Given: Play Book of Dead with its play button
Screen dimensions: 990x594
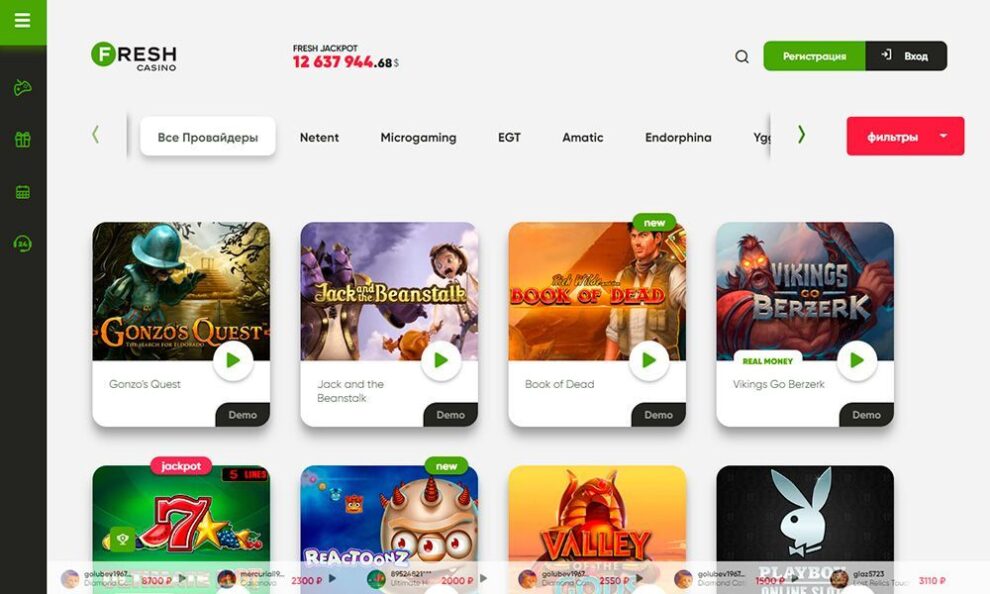Looking at the screenshot, I should [648, 360].
